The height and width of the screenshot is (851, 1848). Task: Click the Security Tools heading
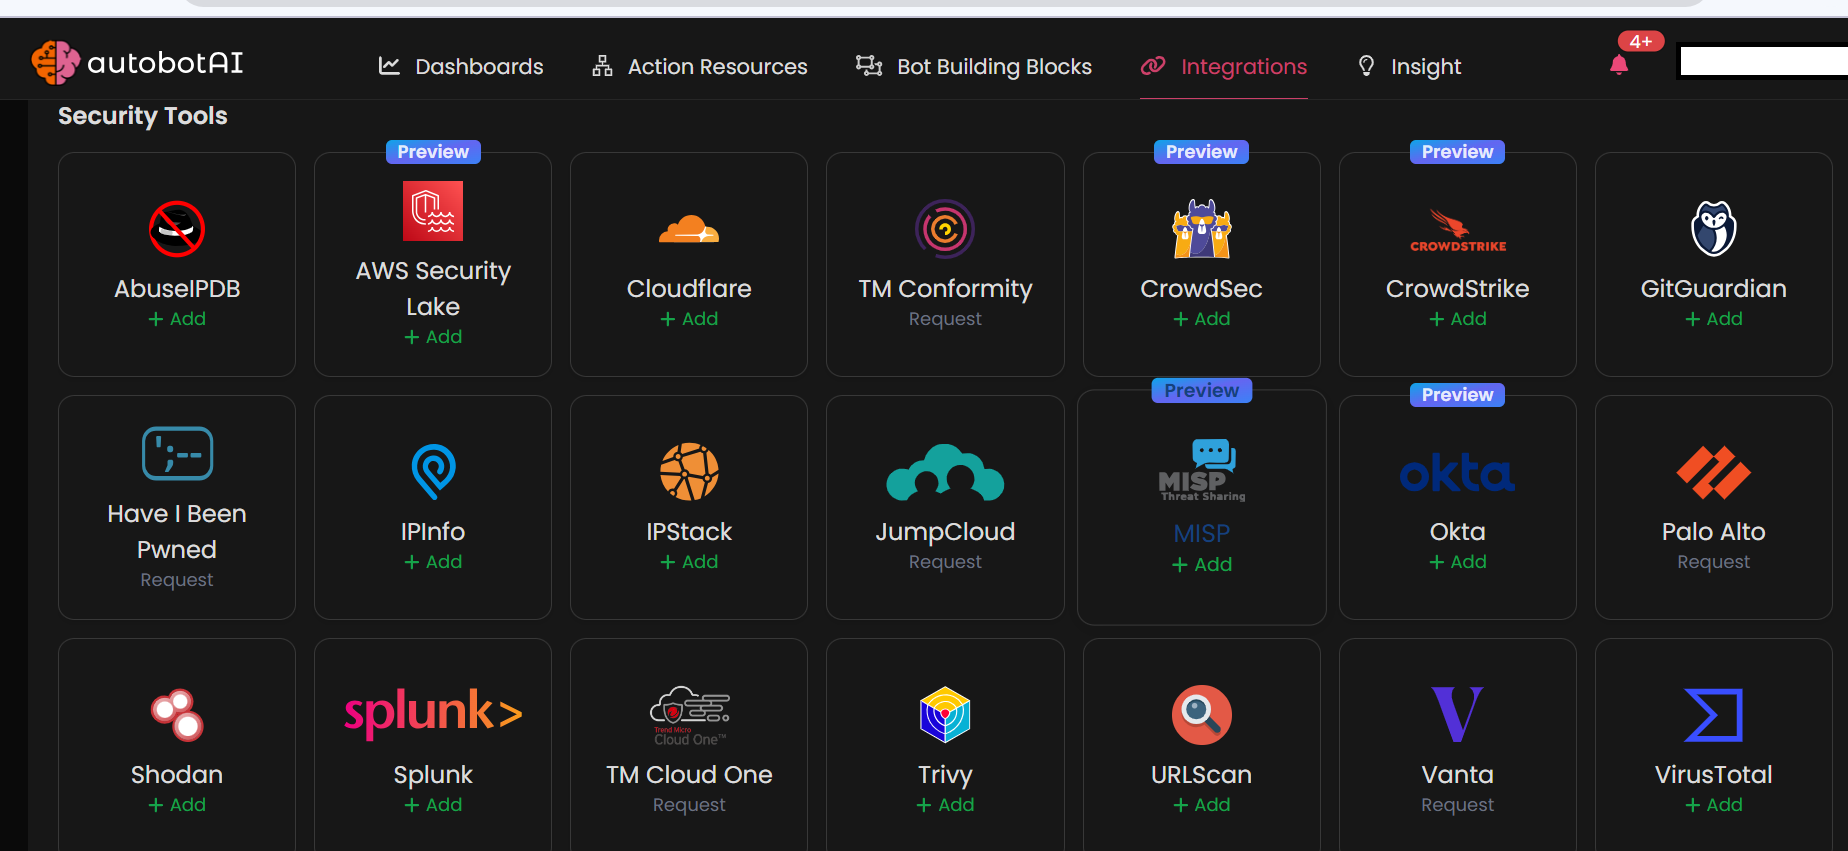143,116
